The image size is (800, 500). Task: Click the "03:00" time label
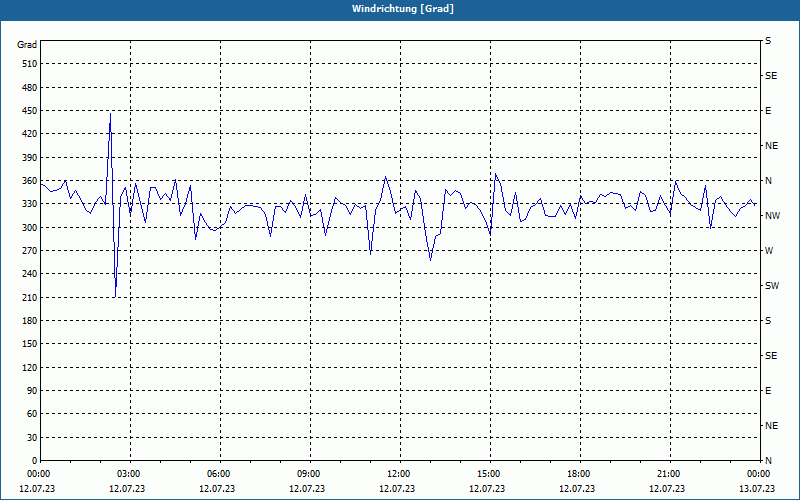click(129, 474)
